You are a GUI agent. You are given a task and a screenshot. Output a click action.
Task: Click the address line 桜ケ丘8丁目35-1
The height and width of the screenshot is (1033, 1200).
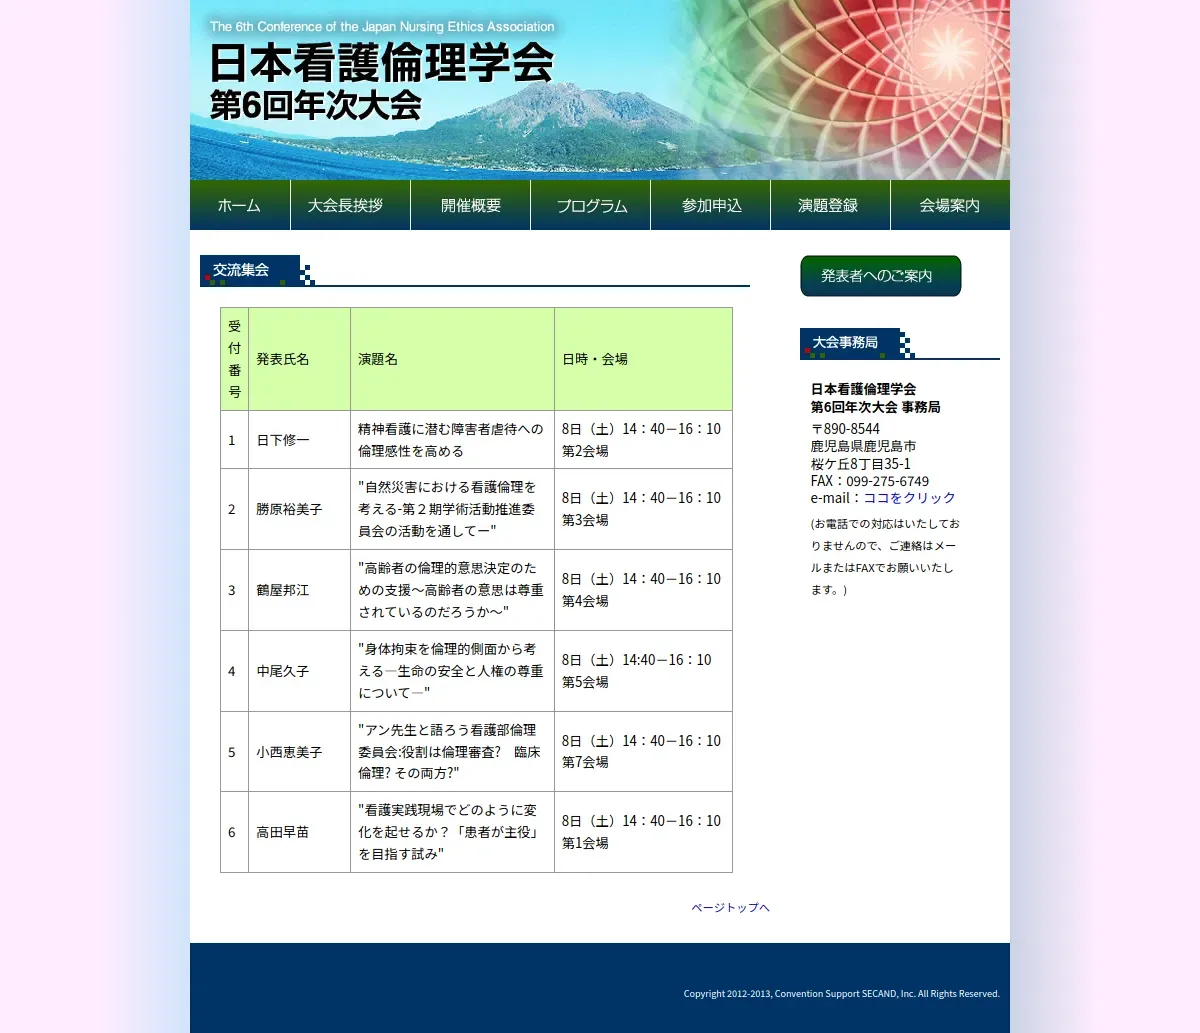click(x=861, y=464)
